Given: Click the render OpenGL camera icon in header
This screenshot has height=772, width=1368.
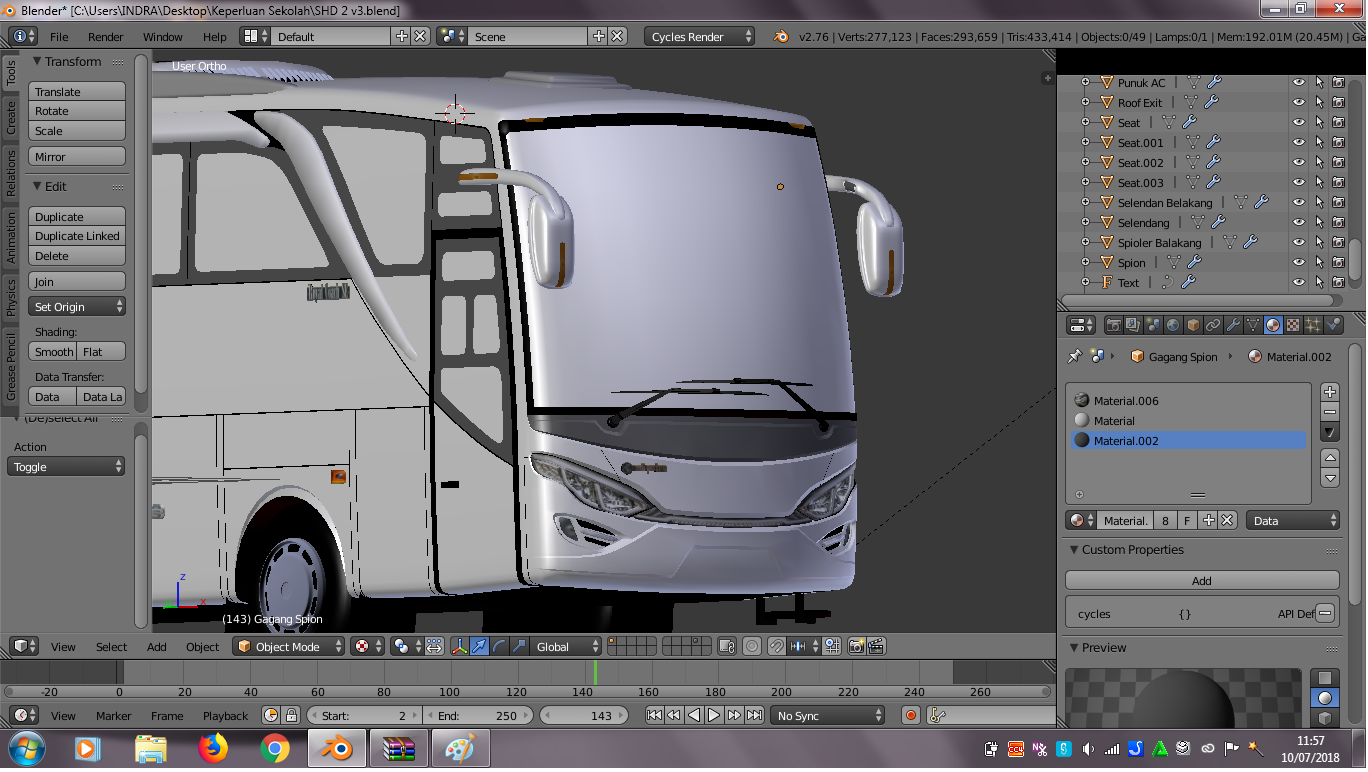Looking at the screenshot, I should click(857, 647).
